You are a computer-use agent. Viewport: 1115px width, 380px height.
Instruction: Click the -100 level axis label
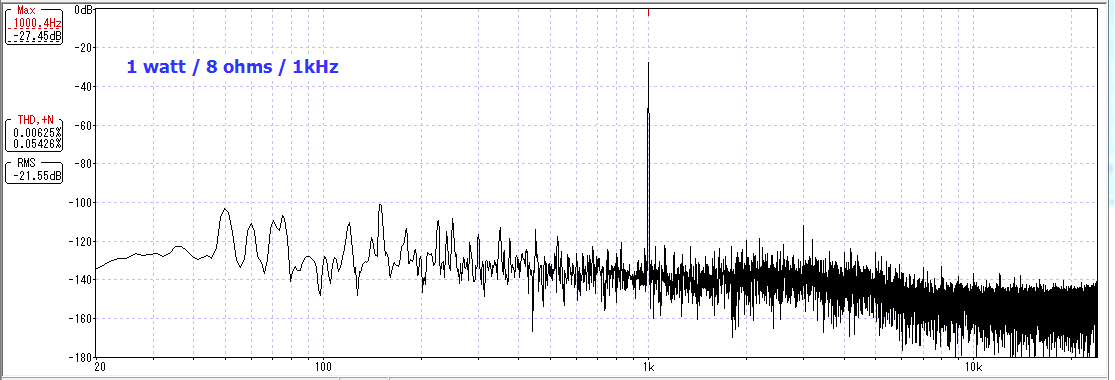(x=82, y=203)
